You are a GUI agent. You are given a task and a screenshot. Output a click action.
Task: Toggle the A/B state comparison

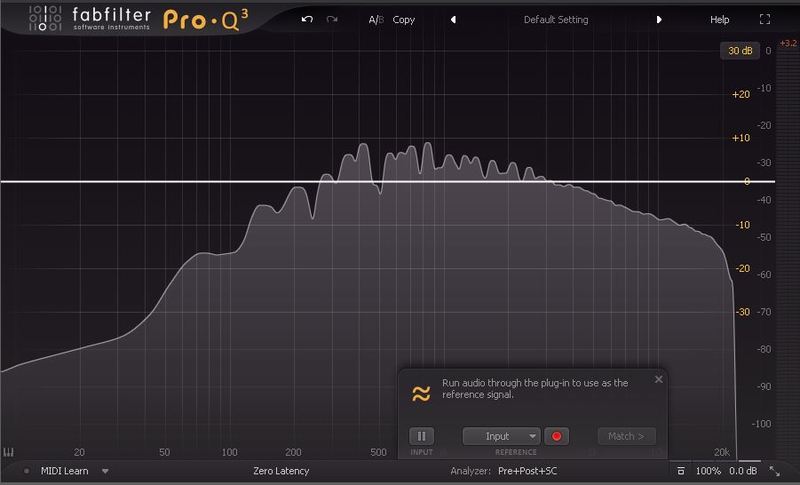(x=376, y=20)
